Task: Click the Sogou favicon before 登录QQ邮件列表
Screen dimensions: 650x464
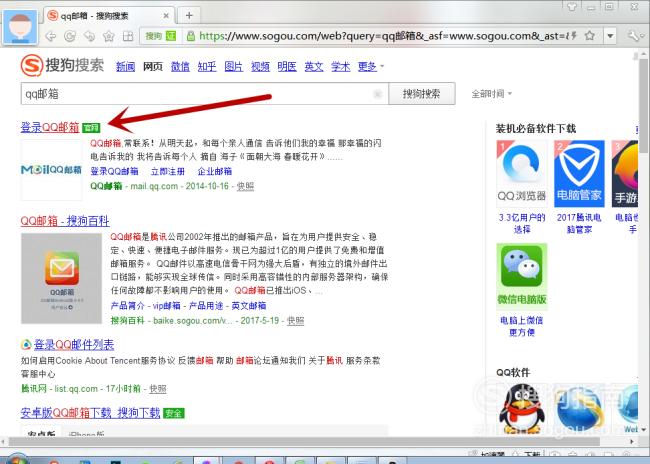Action: 26,345
